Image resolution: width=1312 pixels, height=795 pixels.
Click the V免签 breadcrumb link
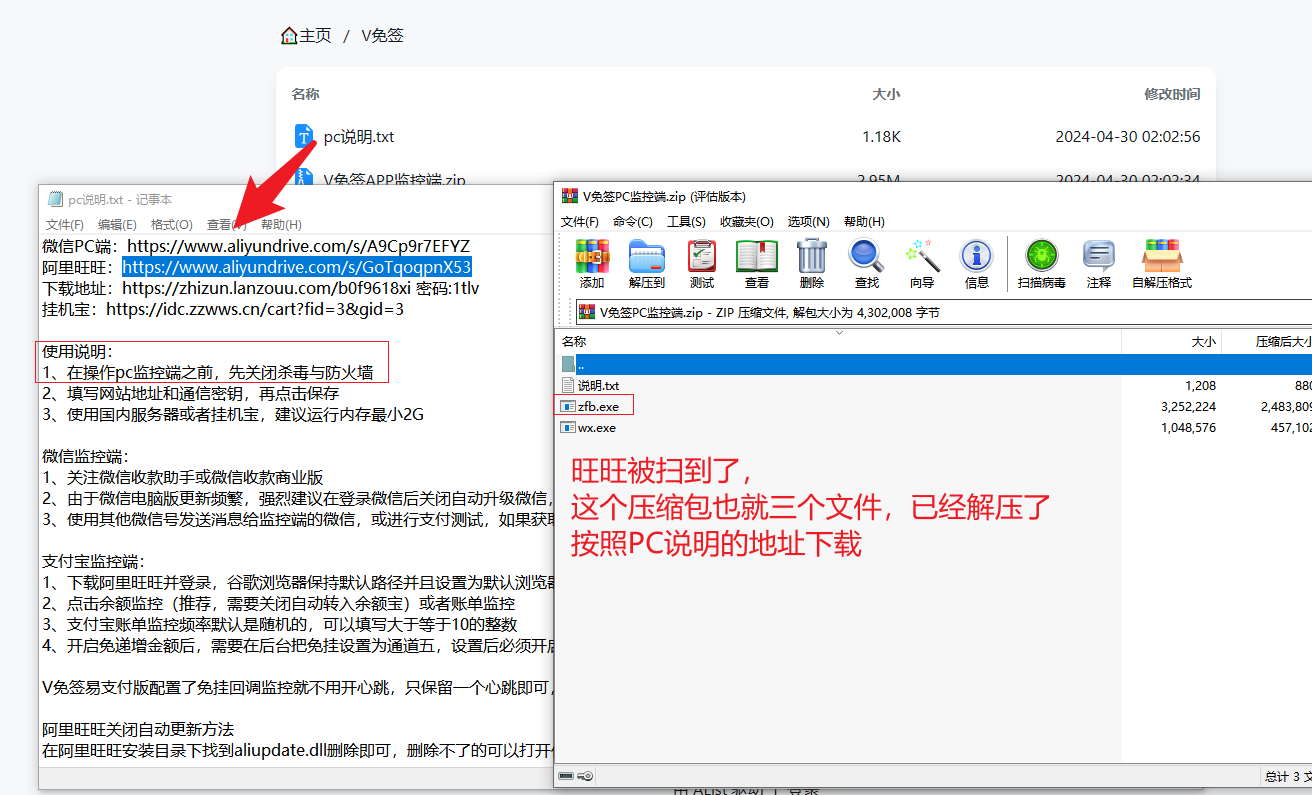(383, 36)
